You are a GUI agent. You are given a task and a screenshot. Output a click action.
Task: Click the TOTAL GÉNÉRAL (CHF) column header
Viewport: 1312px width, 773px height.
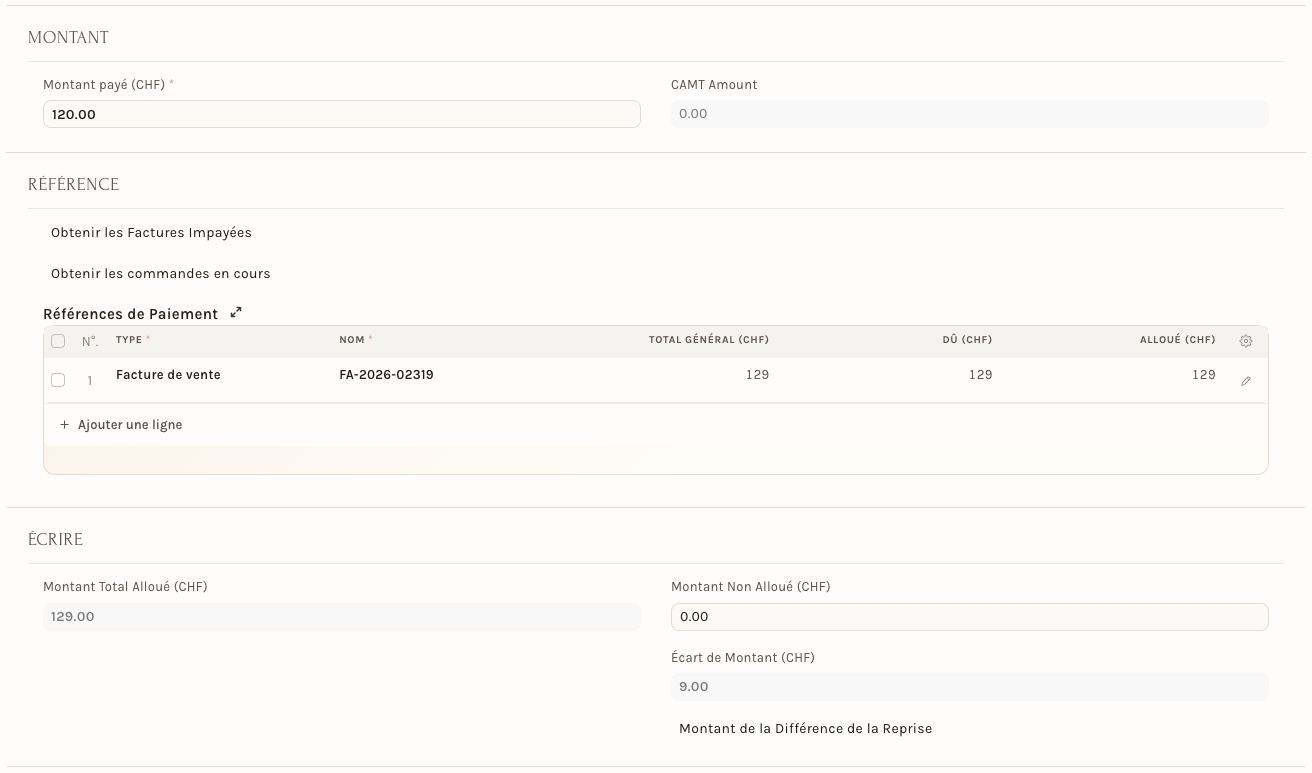[x=709, y=340]
